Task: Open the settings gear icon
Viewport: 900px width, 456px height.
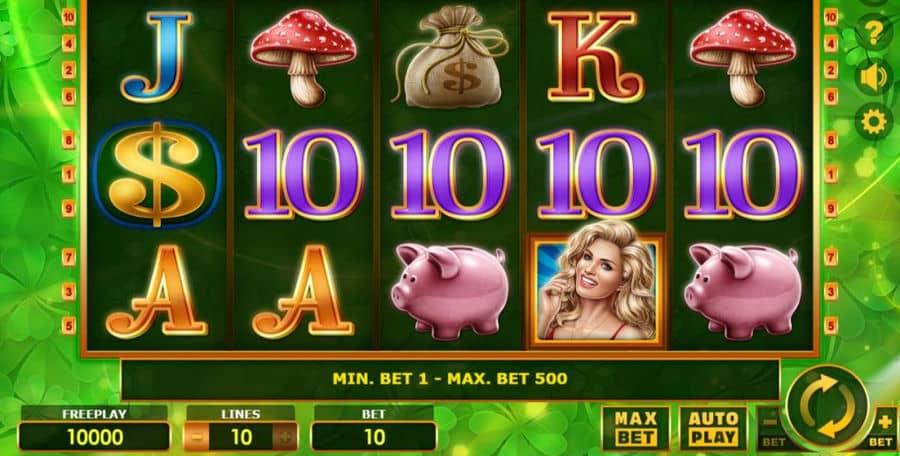Action: point(873,122)
